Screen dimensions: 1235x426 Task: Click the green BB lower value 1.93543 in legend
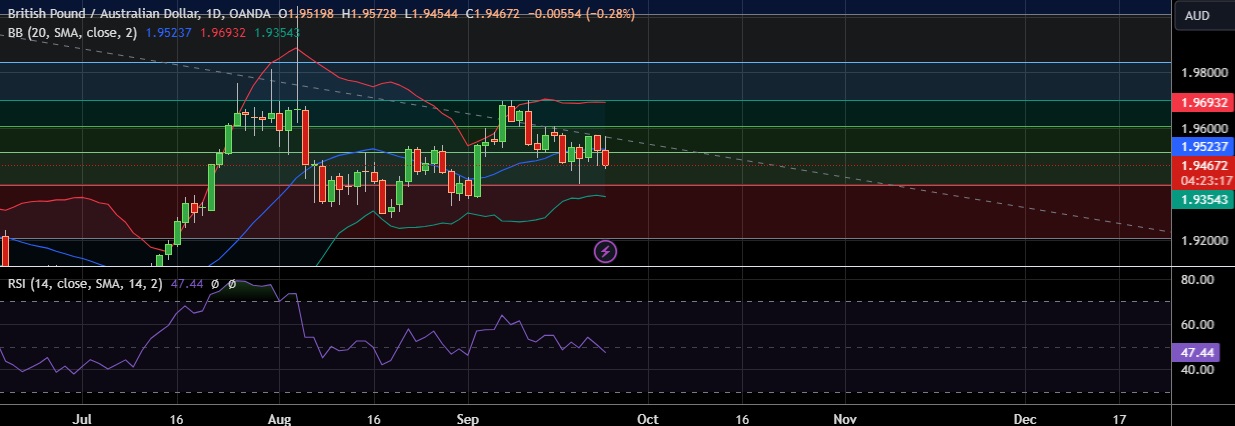276,33
